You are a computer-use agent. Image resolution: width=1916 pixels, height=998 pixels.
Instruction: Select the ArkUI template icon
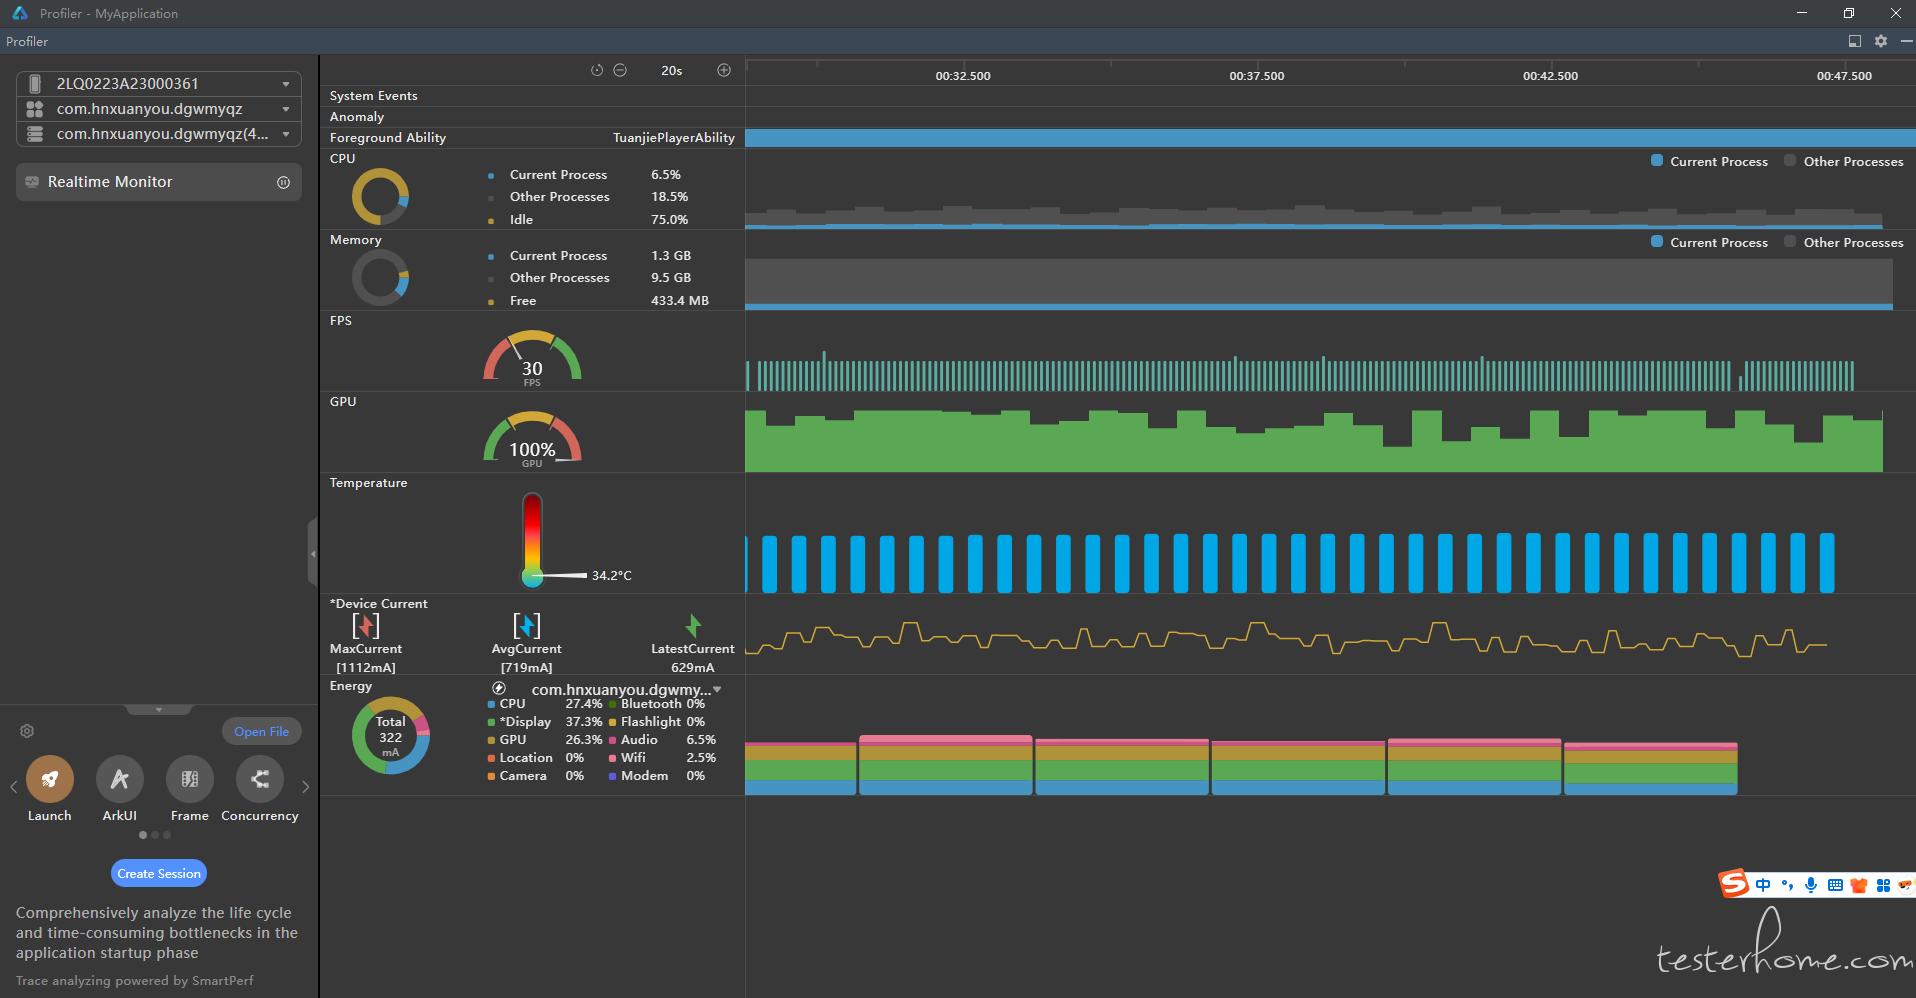click(120, 779)
